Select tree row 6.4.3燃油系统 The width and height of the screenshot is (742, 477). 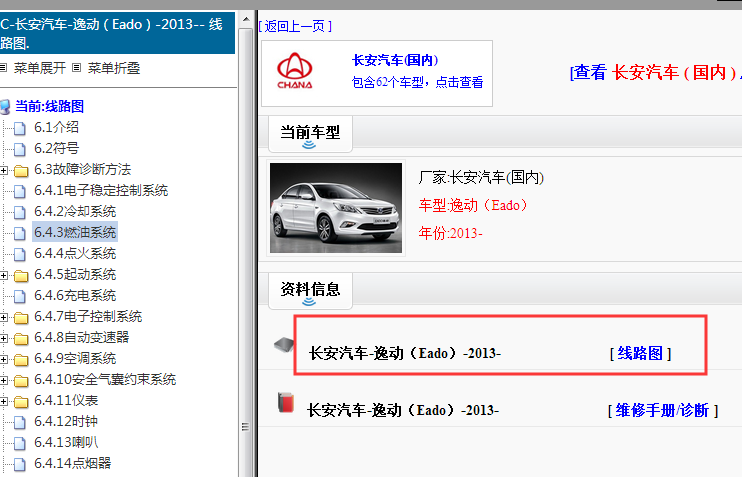click(x=75, y=232)
